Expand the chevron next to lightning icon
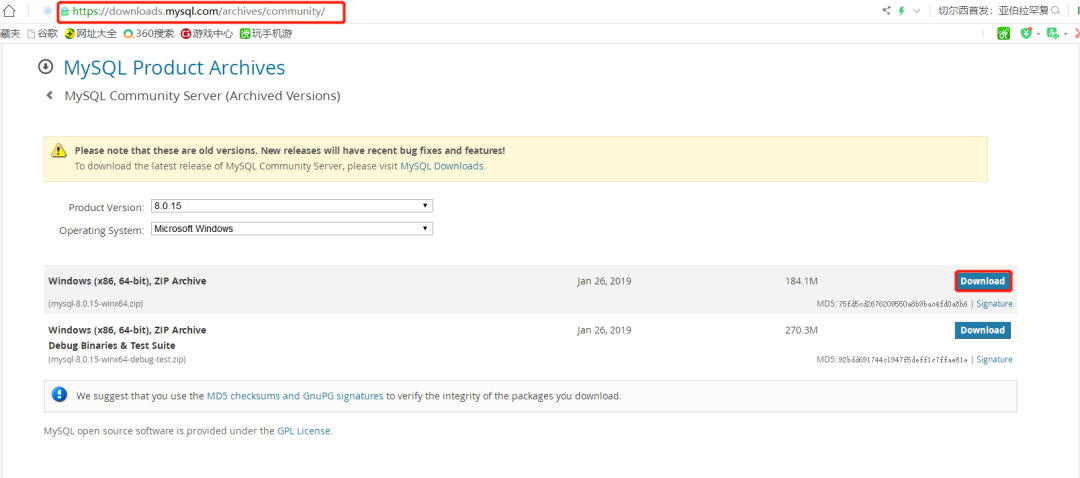Screen dimensions: 1080x478 click(916, 11)
